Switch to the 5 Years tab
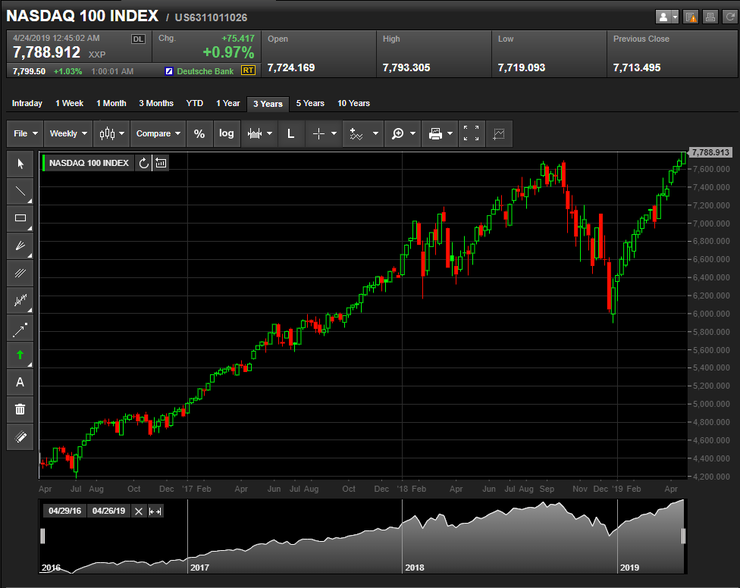 (310, 103)
